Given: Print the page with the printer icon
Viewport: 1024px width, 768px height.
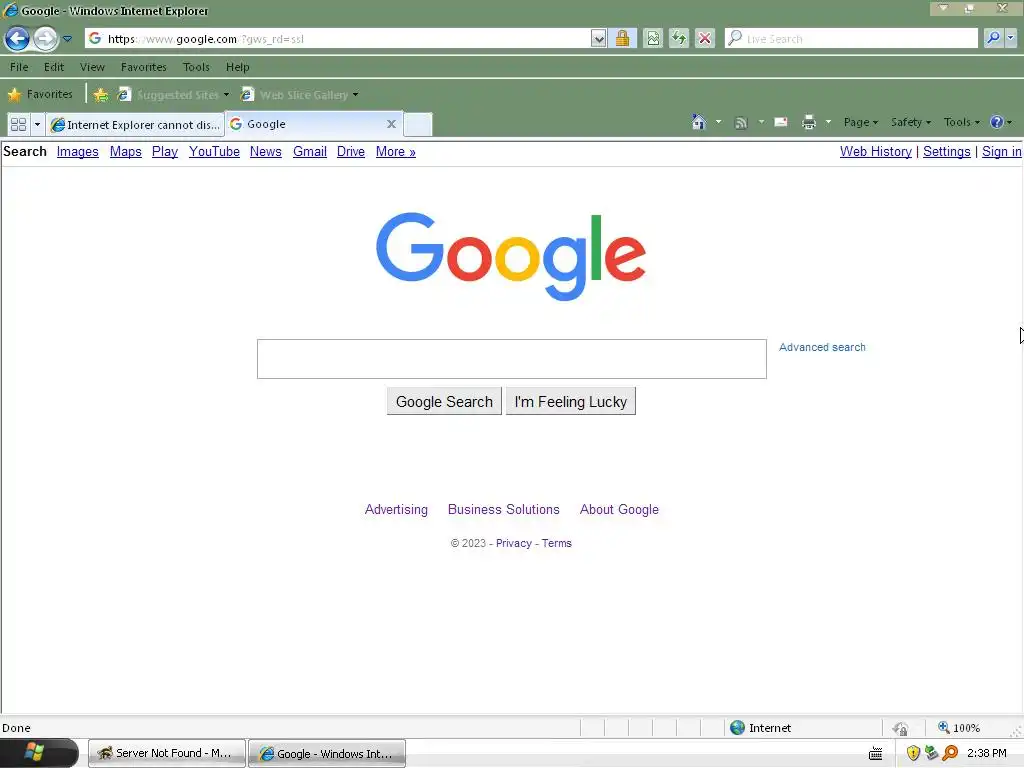Looking at the screenshot, I should pyautogui.click(x=808, y=122).
